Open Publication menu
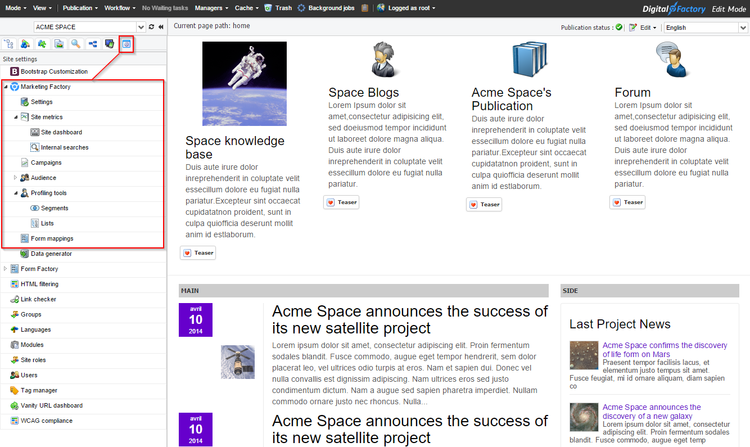The width and height of the screenshot is (750, 447). [80, 8]
